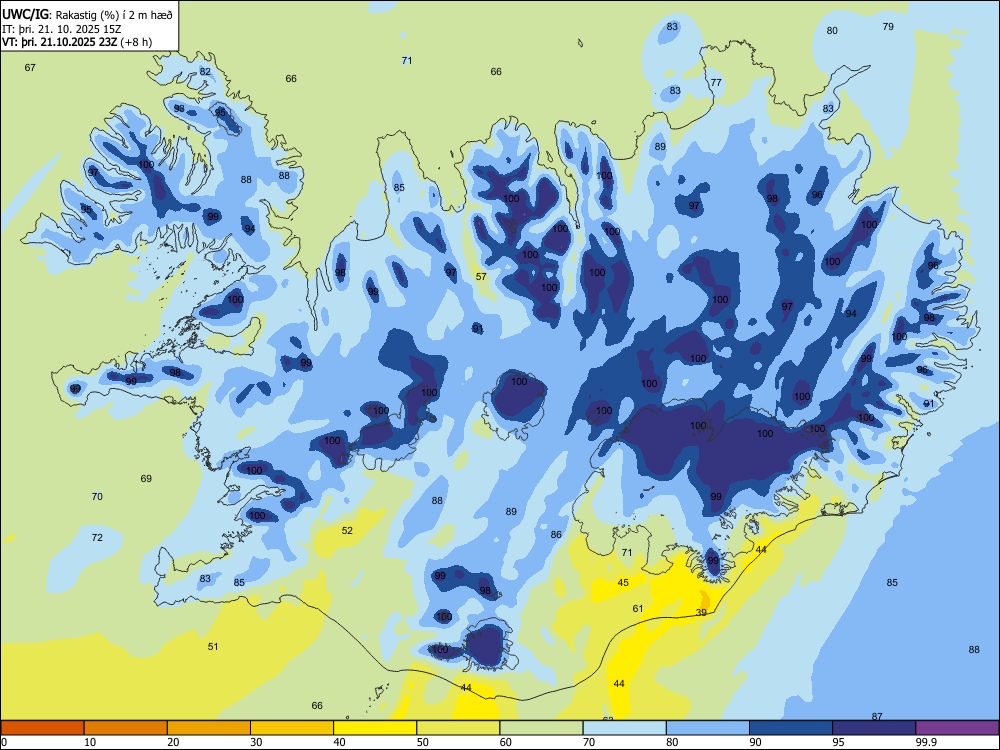Click the '99.9' legend tick label
Viewport: 1000px width, 750px height.
[925, 742]
